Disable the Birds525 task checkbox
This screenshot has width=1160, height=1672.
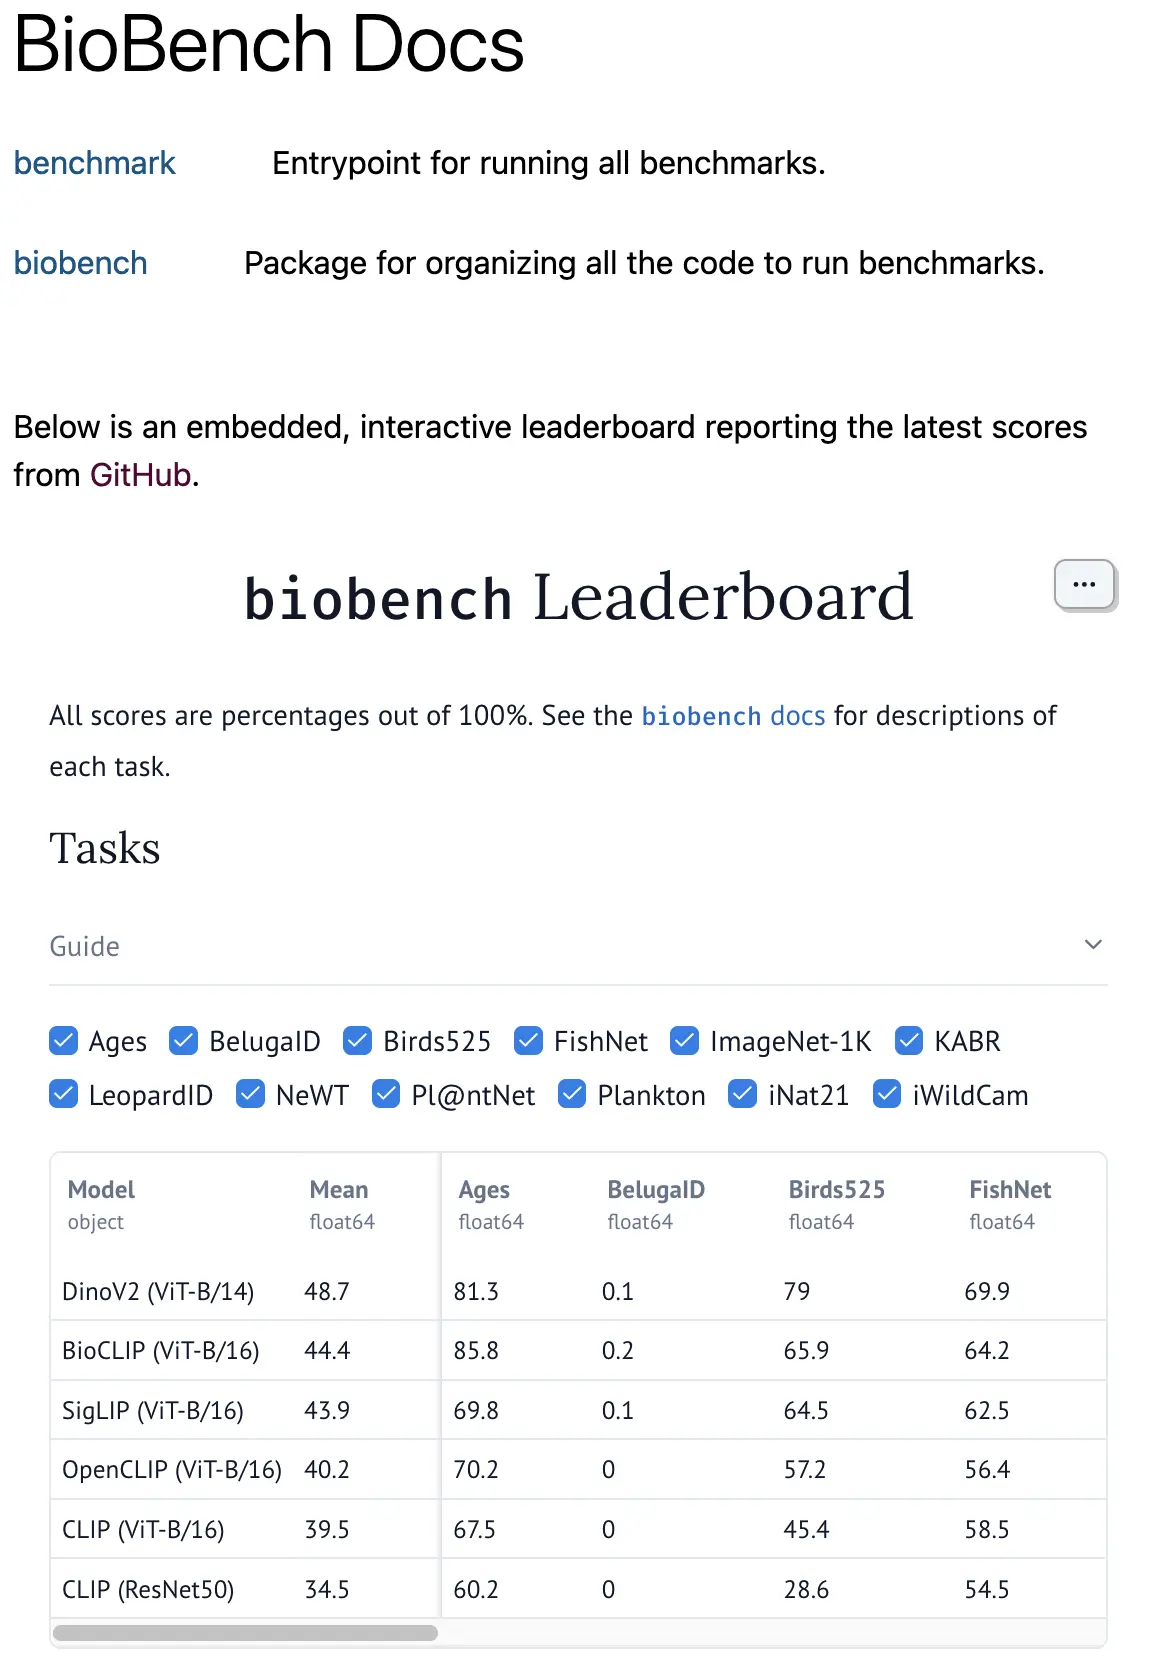pos(357,1041)
